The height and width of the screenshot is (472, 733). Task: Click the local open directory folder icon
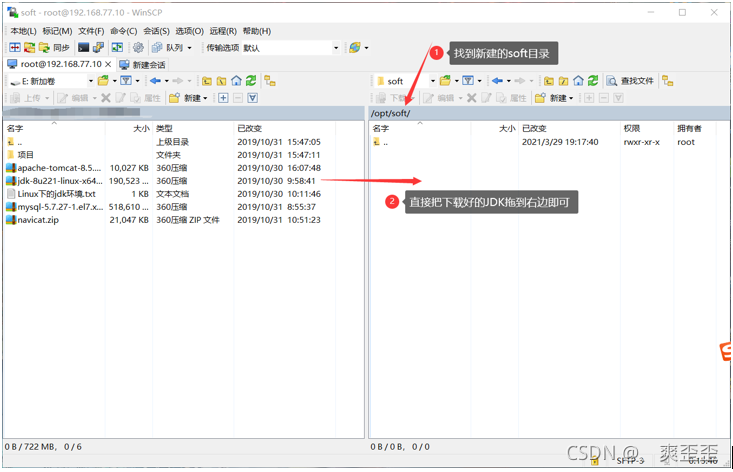pyautogui.click(x=103, y=81)
